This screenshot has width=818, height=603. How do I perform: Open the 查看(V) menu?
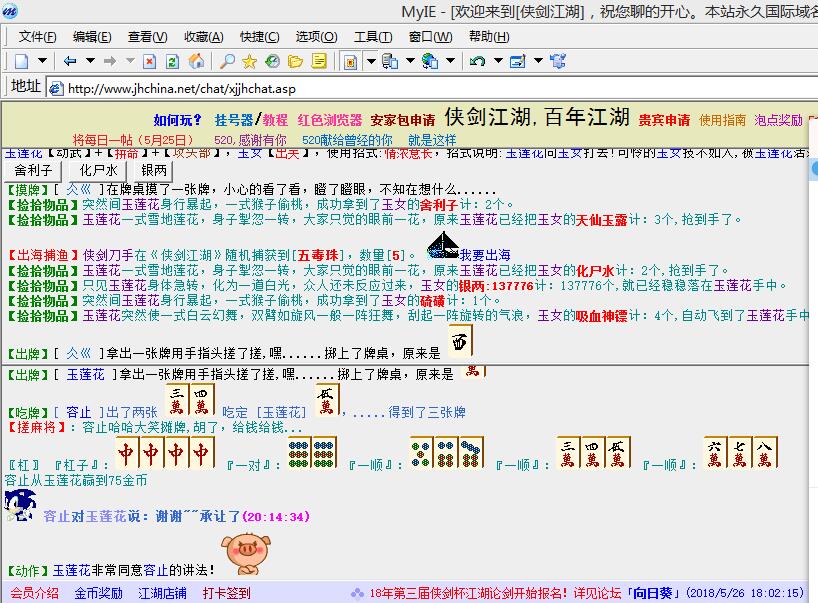click(x=148, y=37)
